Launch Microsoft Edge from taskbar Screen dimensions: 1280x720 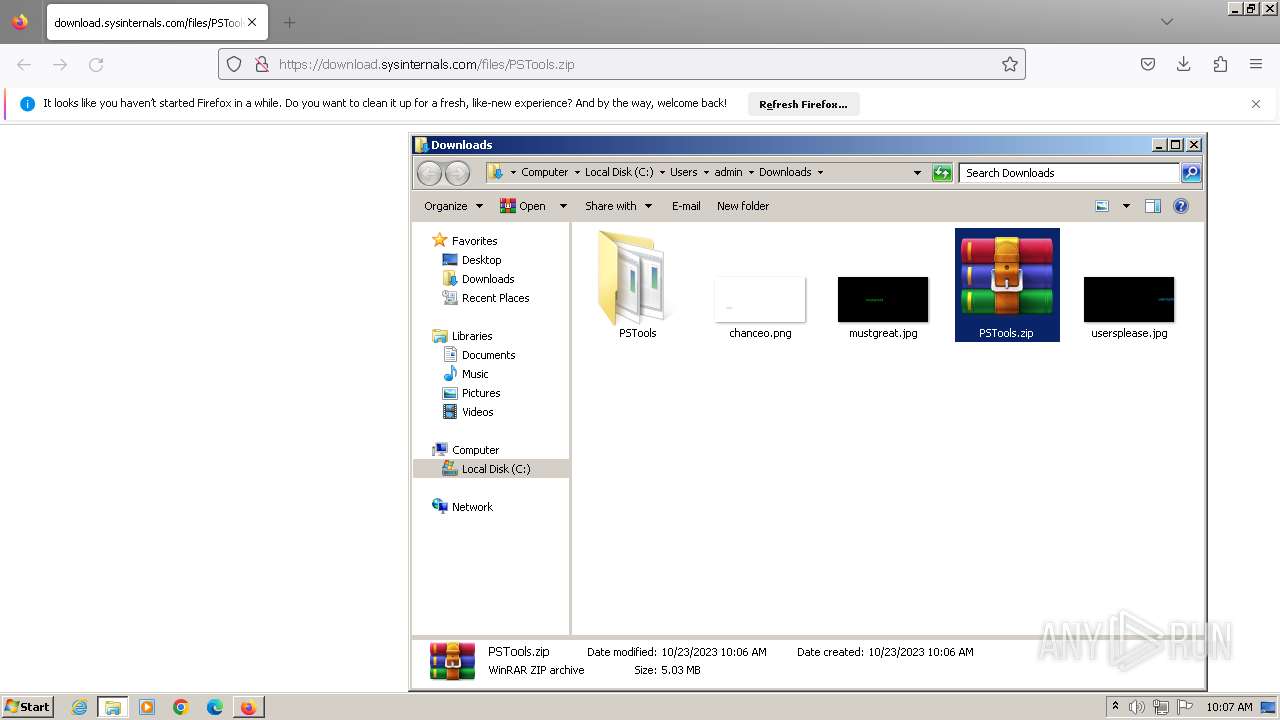(x=215, y=707)
